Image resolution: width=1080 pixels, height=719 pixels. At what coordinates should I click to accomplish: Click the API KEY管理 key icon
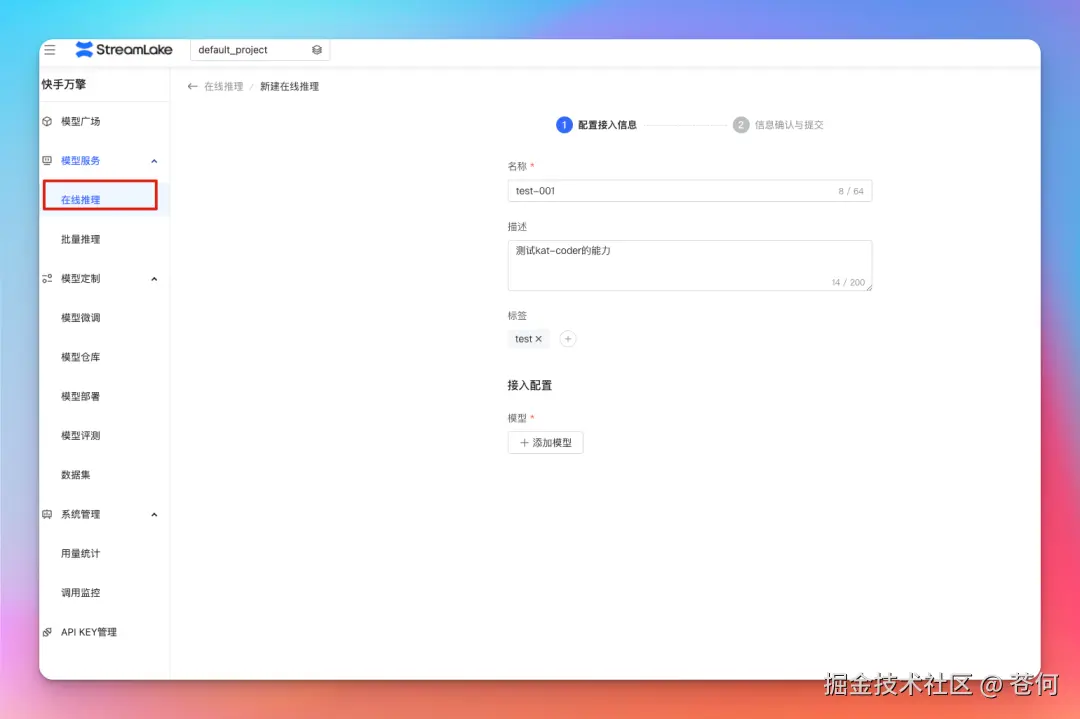pos(46,631)
